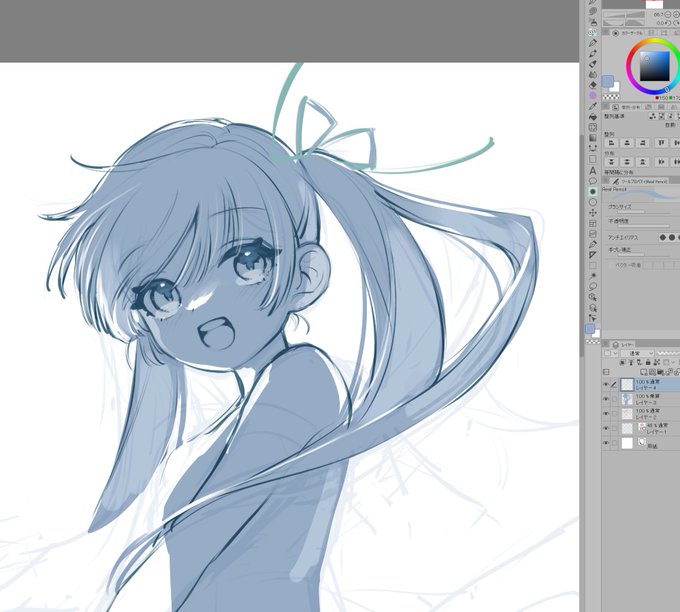Rotate canvas left in Navigator
This screenshot has height=612, width=680.
(668, 23)
